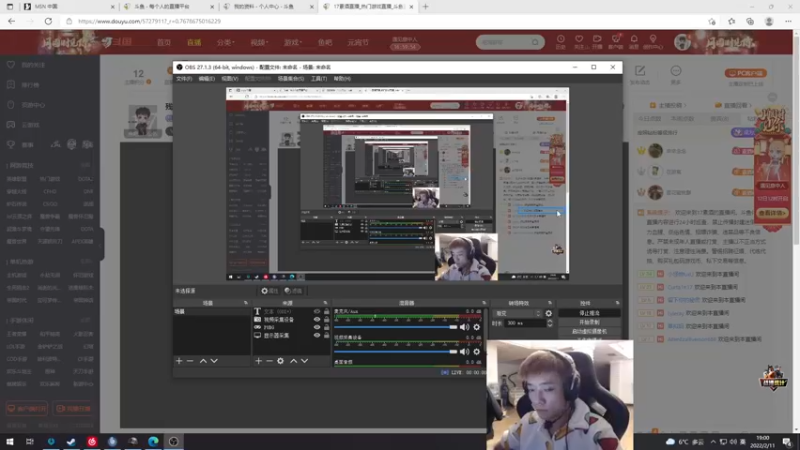
Task: Open source properties gear in sources toolbar
Action: (280, 361)
